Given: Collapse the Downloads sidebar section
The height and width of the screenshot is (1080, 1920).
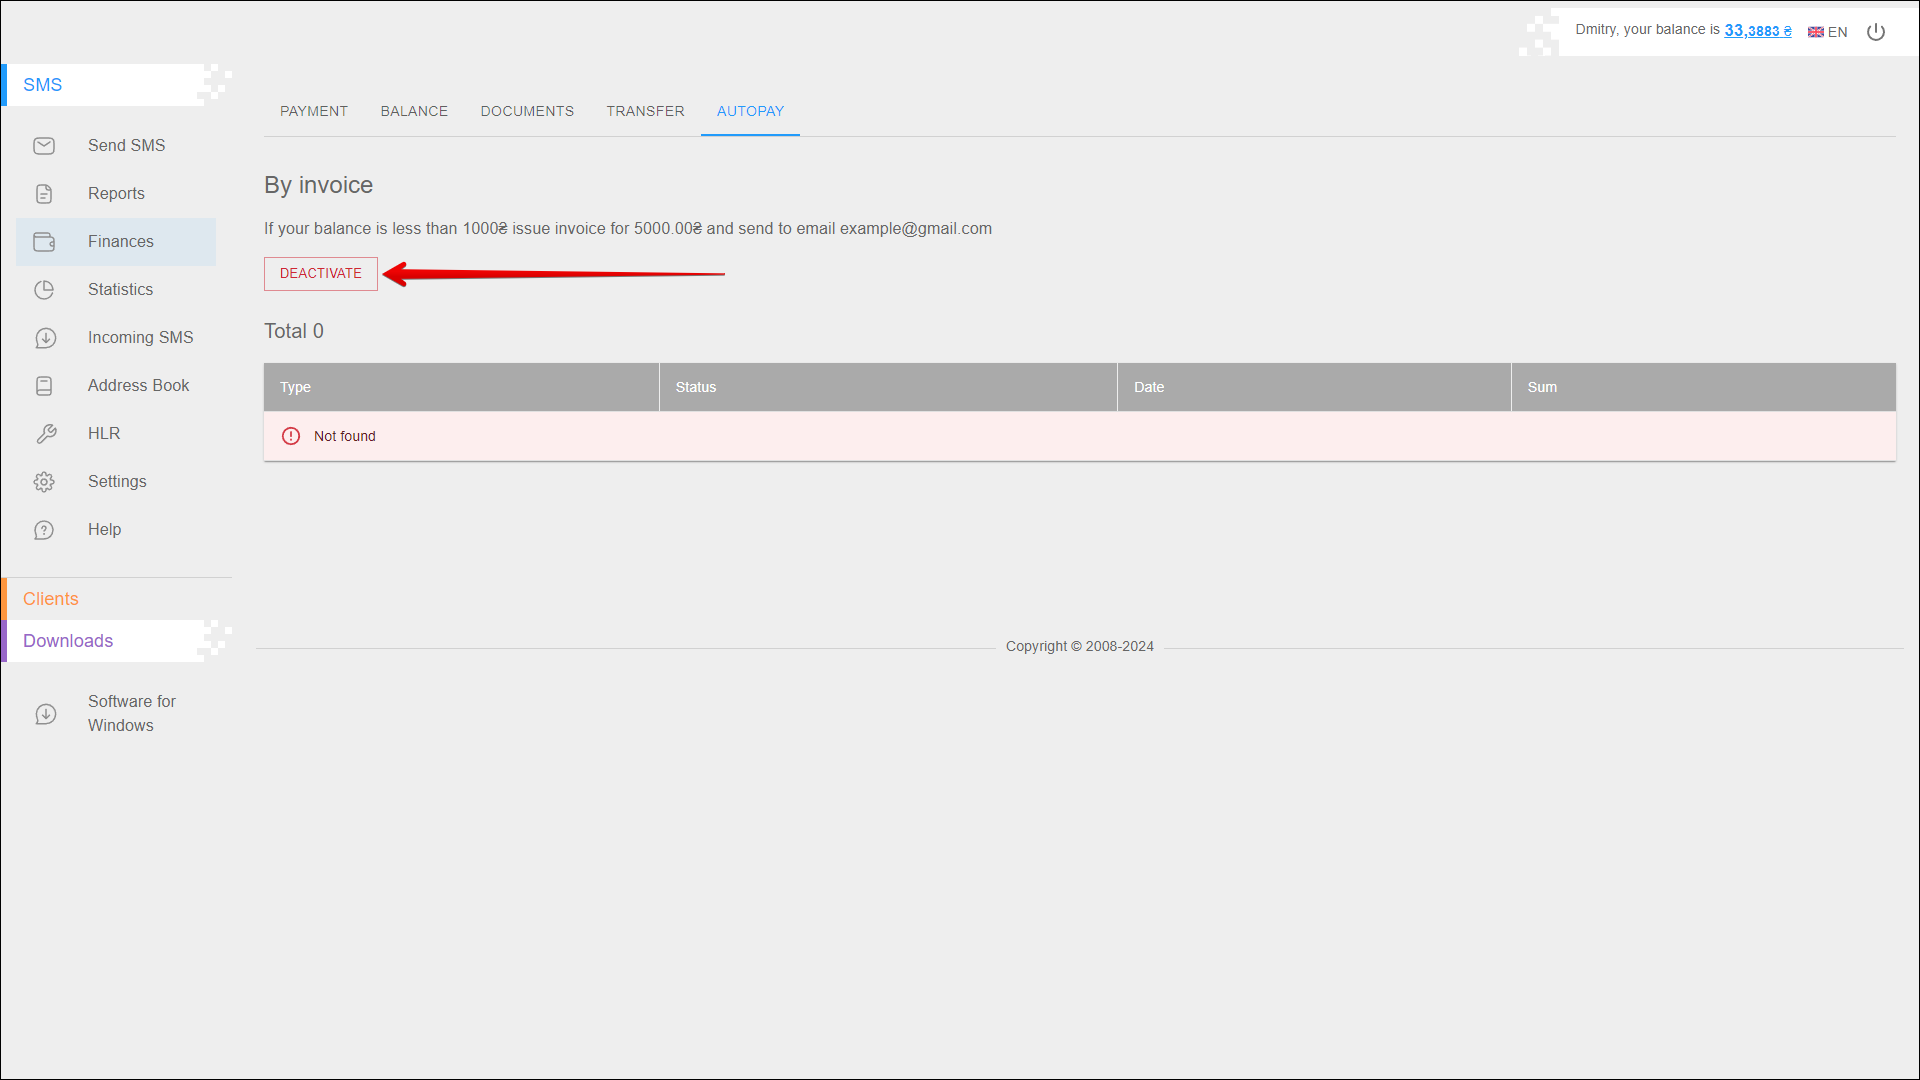Looking at the screenshot, I should [68, 641].
